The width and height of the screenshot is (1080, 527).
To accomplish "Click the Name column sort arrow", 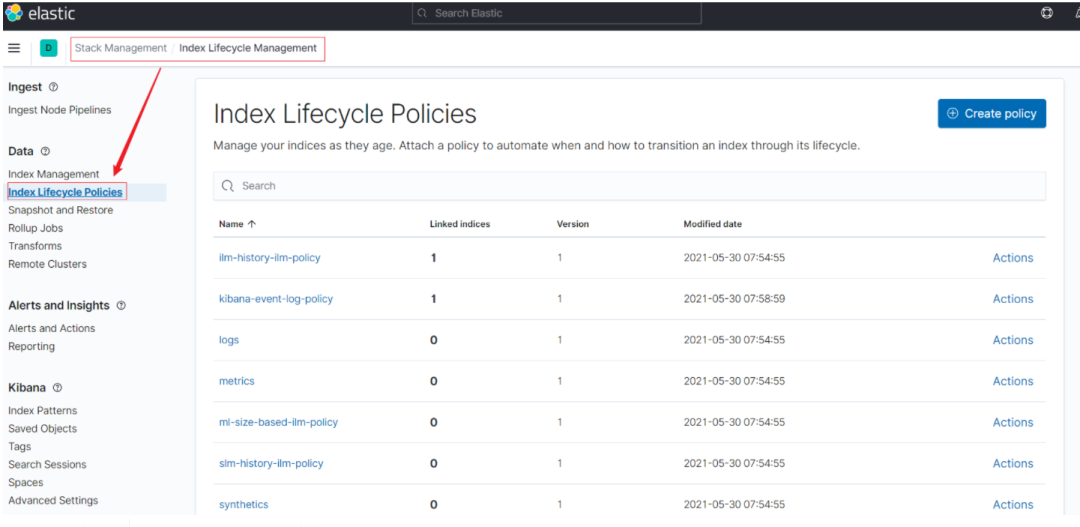I will click(x=251, y=224).
